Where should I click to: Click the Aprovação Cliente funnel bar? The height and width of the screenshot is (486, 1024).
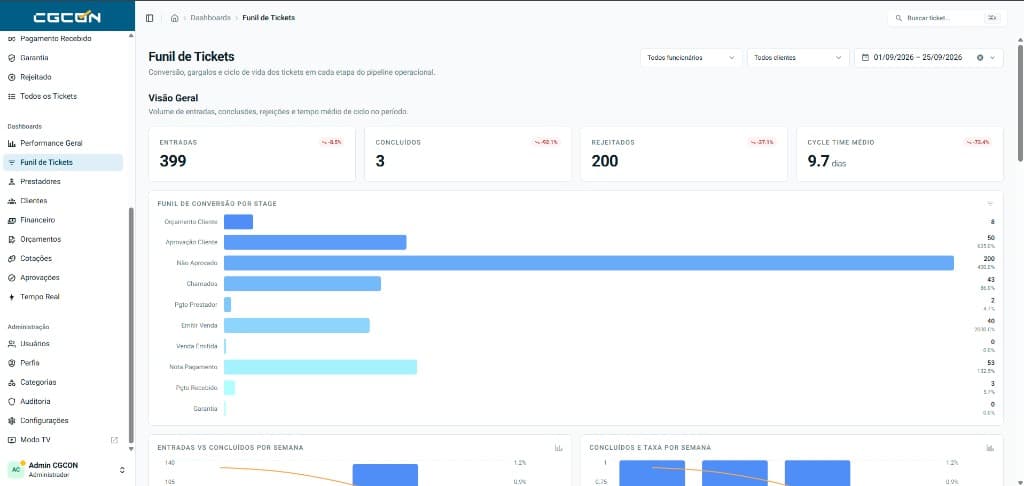pos(315,242)
